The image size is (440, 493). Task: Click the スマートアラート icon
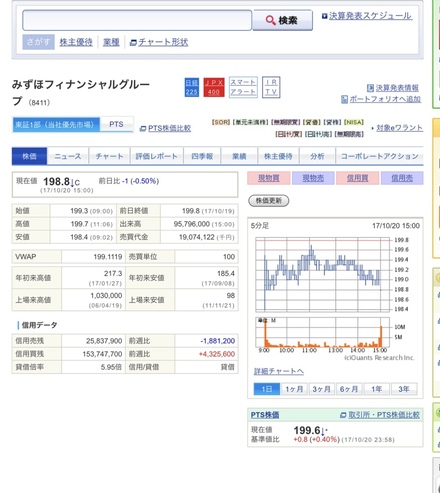[x=243, y=87]
